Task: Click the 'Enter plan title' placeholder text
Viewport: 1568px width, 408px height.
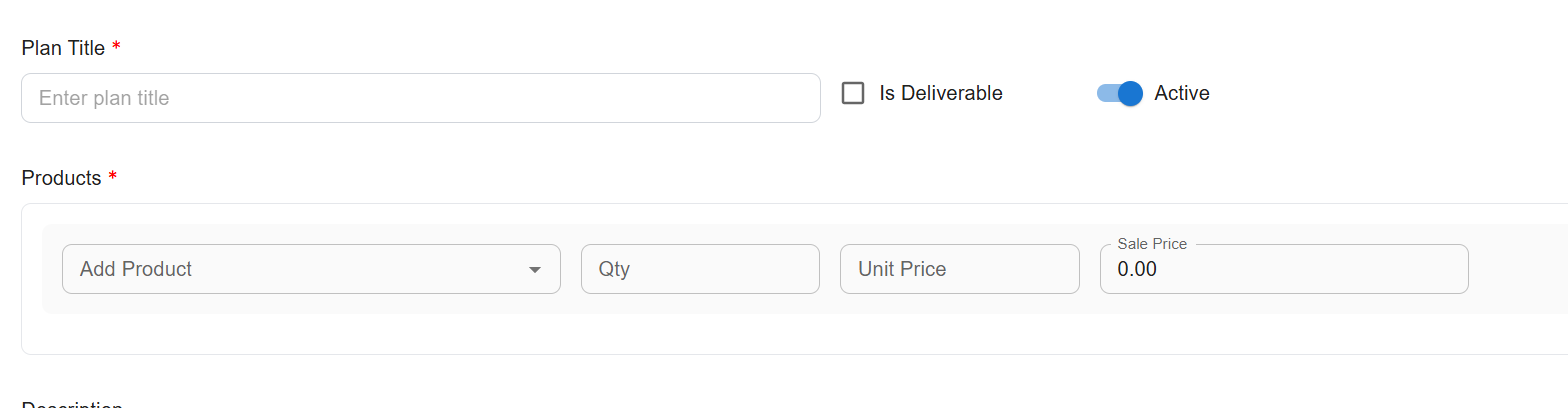Action: (104, 98)
